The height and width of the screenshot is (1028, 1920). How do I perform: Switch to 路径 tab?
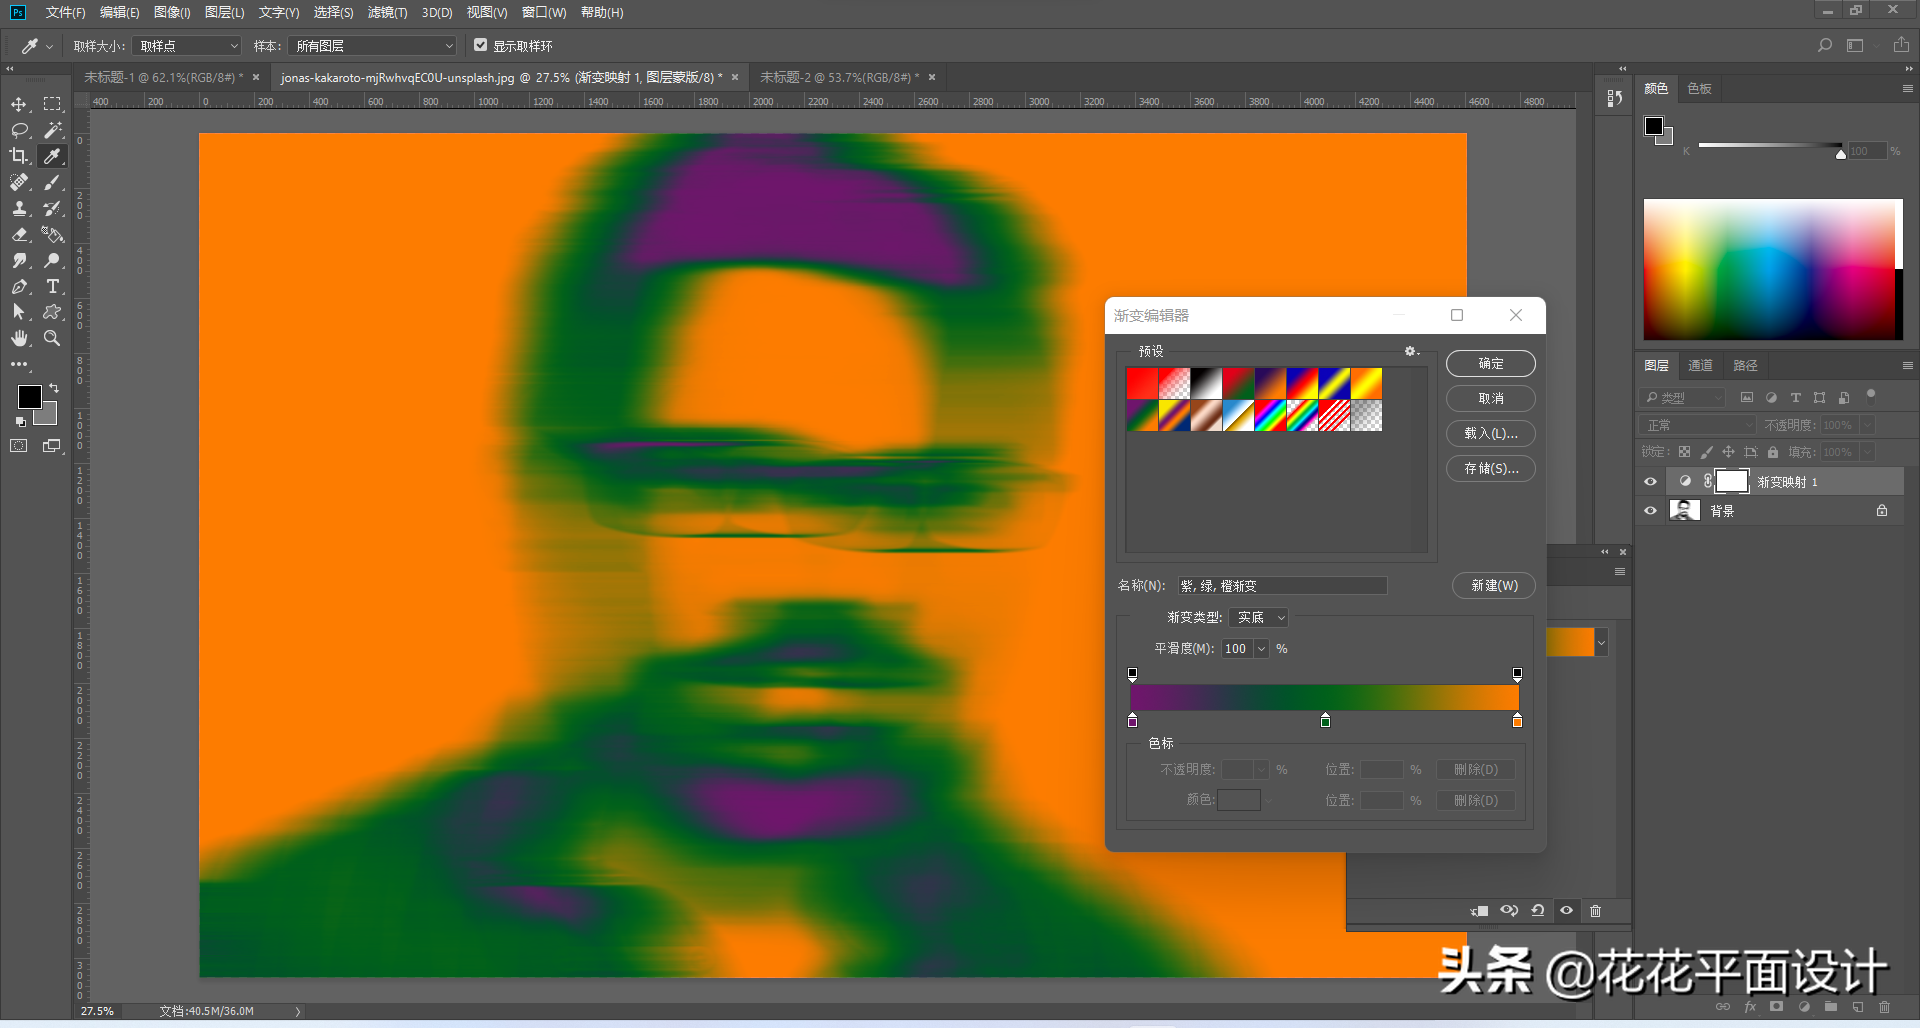(x=1745, y=365)
